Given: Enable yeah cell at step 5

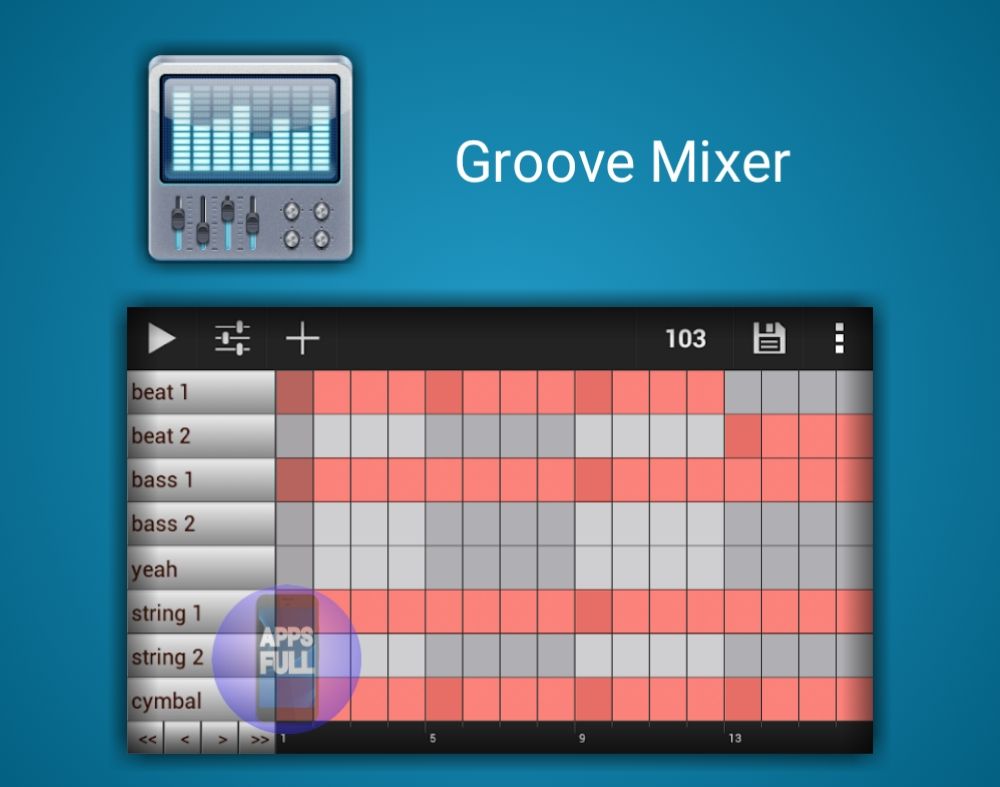Looking at the screenshot, I should 444,568.
